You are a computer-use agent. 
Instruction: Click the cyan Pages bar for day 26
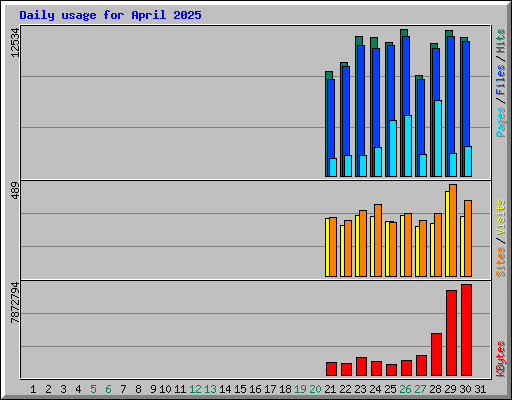408,146
